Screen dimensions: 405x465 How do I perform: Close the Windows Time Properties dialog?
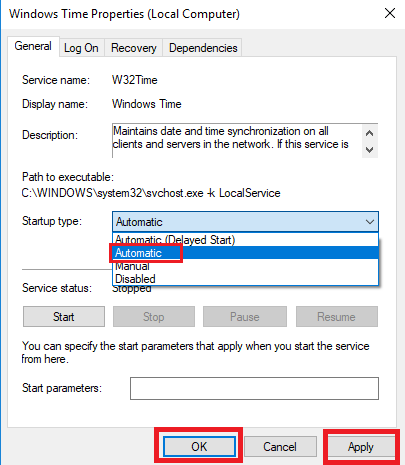pyautogui.click(x=390, y=14)
